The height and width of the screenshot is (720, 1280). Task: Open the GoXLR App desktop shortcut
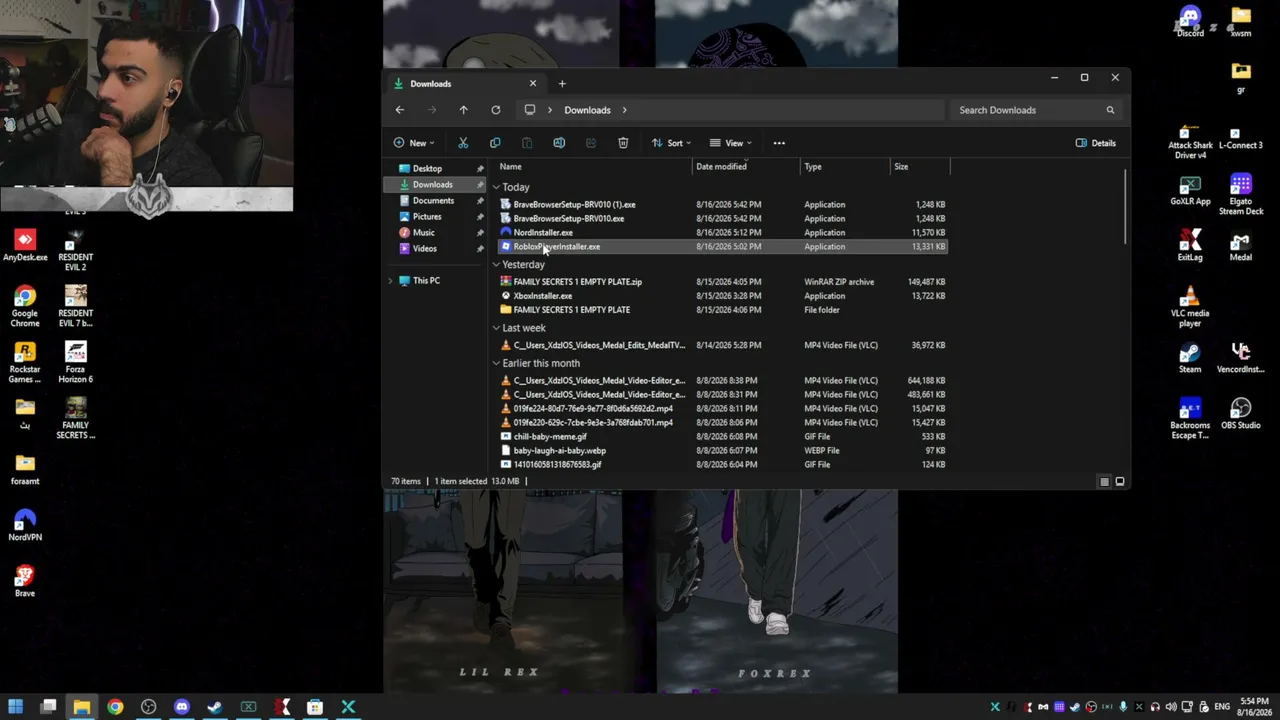pos(1190,190)
